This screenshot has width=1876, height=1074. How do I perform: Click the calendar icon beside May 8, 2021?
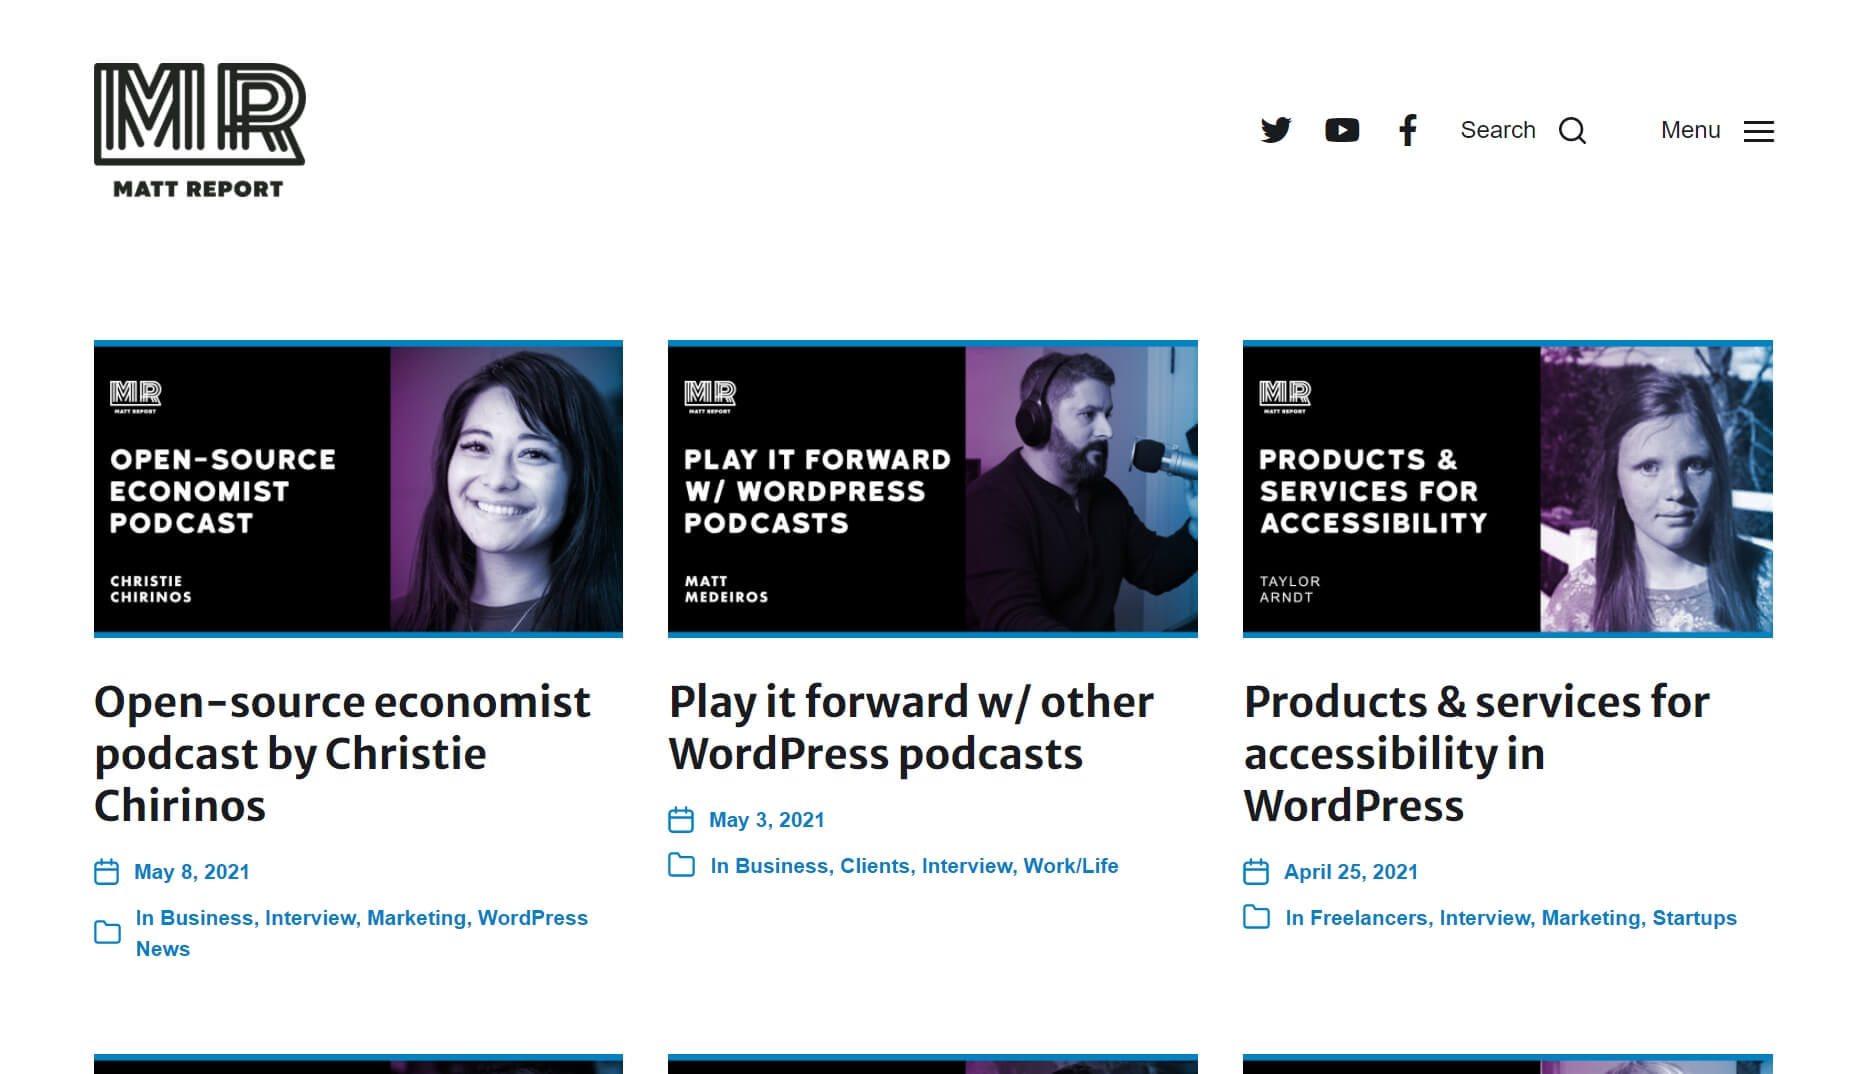click(x=108, y=871)
